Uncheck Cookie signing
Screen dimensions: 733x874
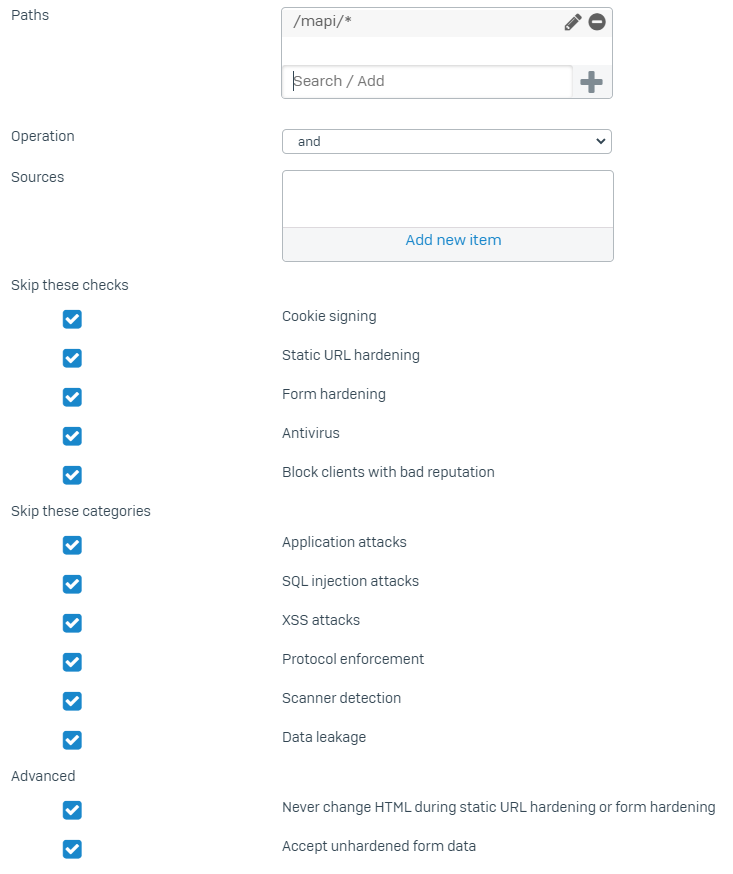72,319
